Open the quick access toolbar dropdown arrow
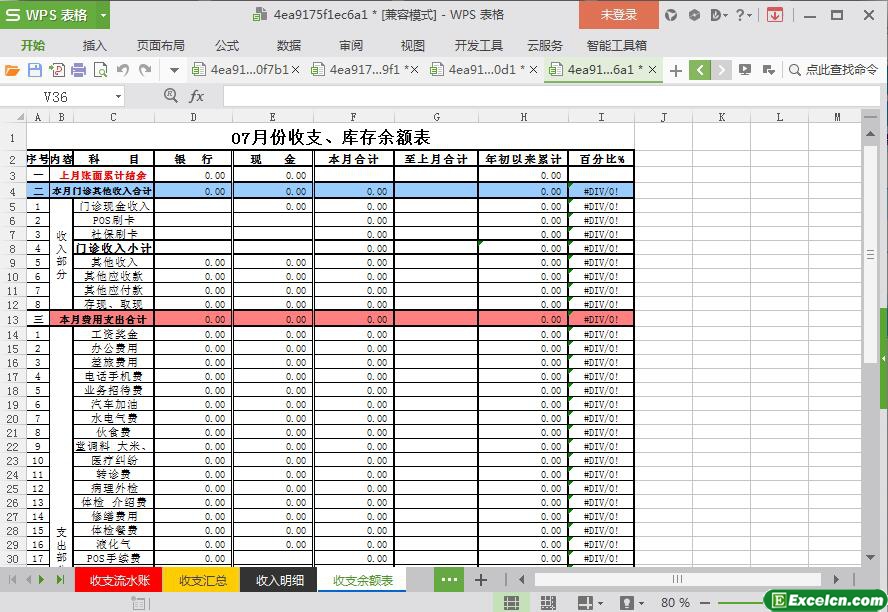 (x=174, y=71)
